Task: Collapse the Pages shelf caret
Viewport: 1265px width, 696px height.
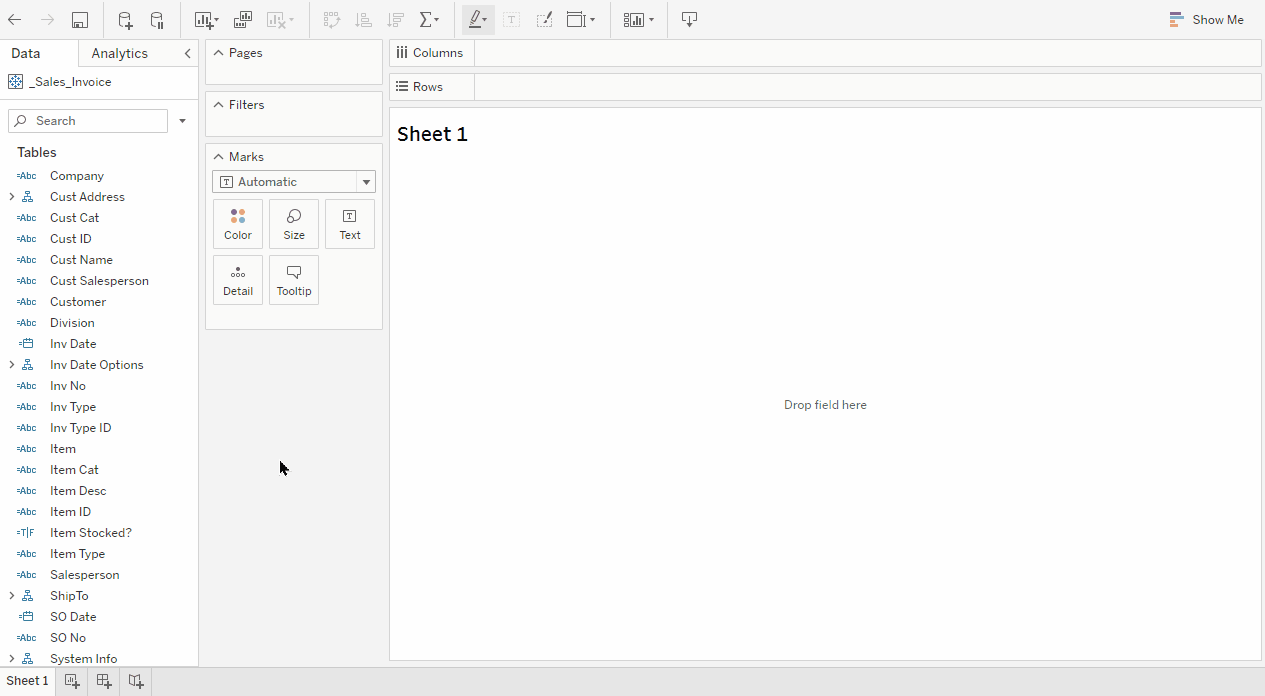Action: tap(218, 53)
